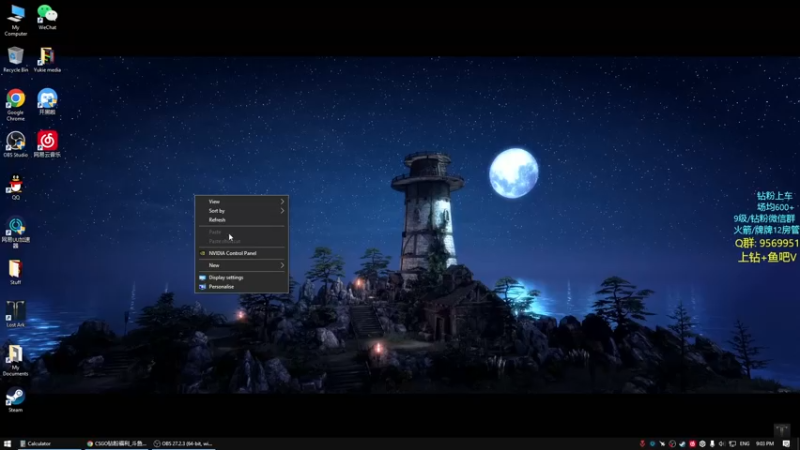Choose Refresh from the context menu
800x450 pixels.
pos(241,220)
